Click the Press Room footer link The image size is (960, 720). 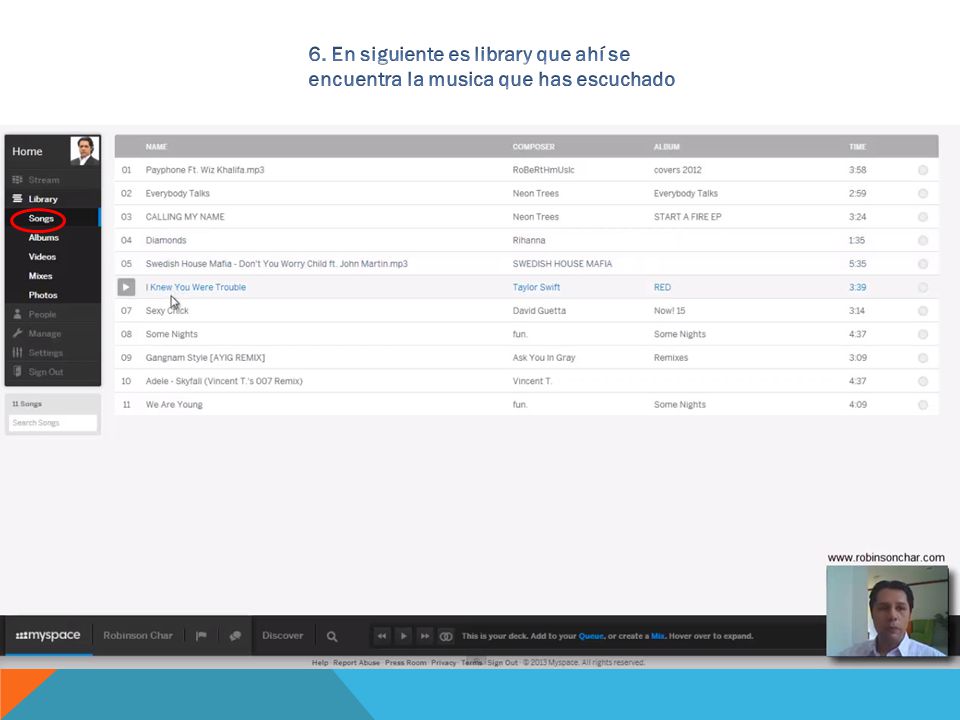pyautogui.click(x=405, y=662)
